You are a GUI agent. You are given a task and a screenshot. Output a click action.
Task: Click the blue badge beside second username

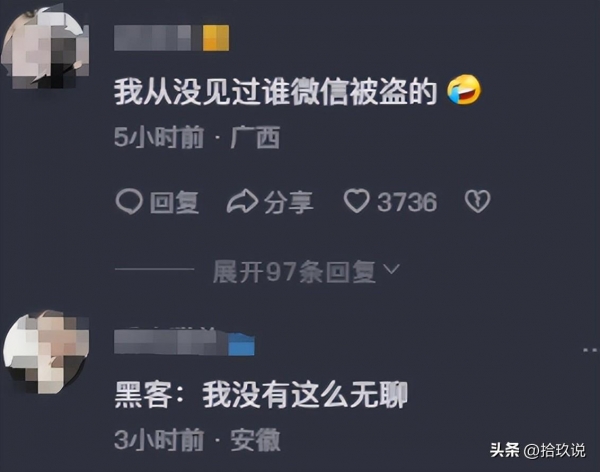(241, 344)
